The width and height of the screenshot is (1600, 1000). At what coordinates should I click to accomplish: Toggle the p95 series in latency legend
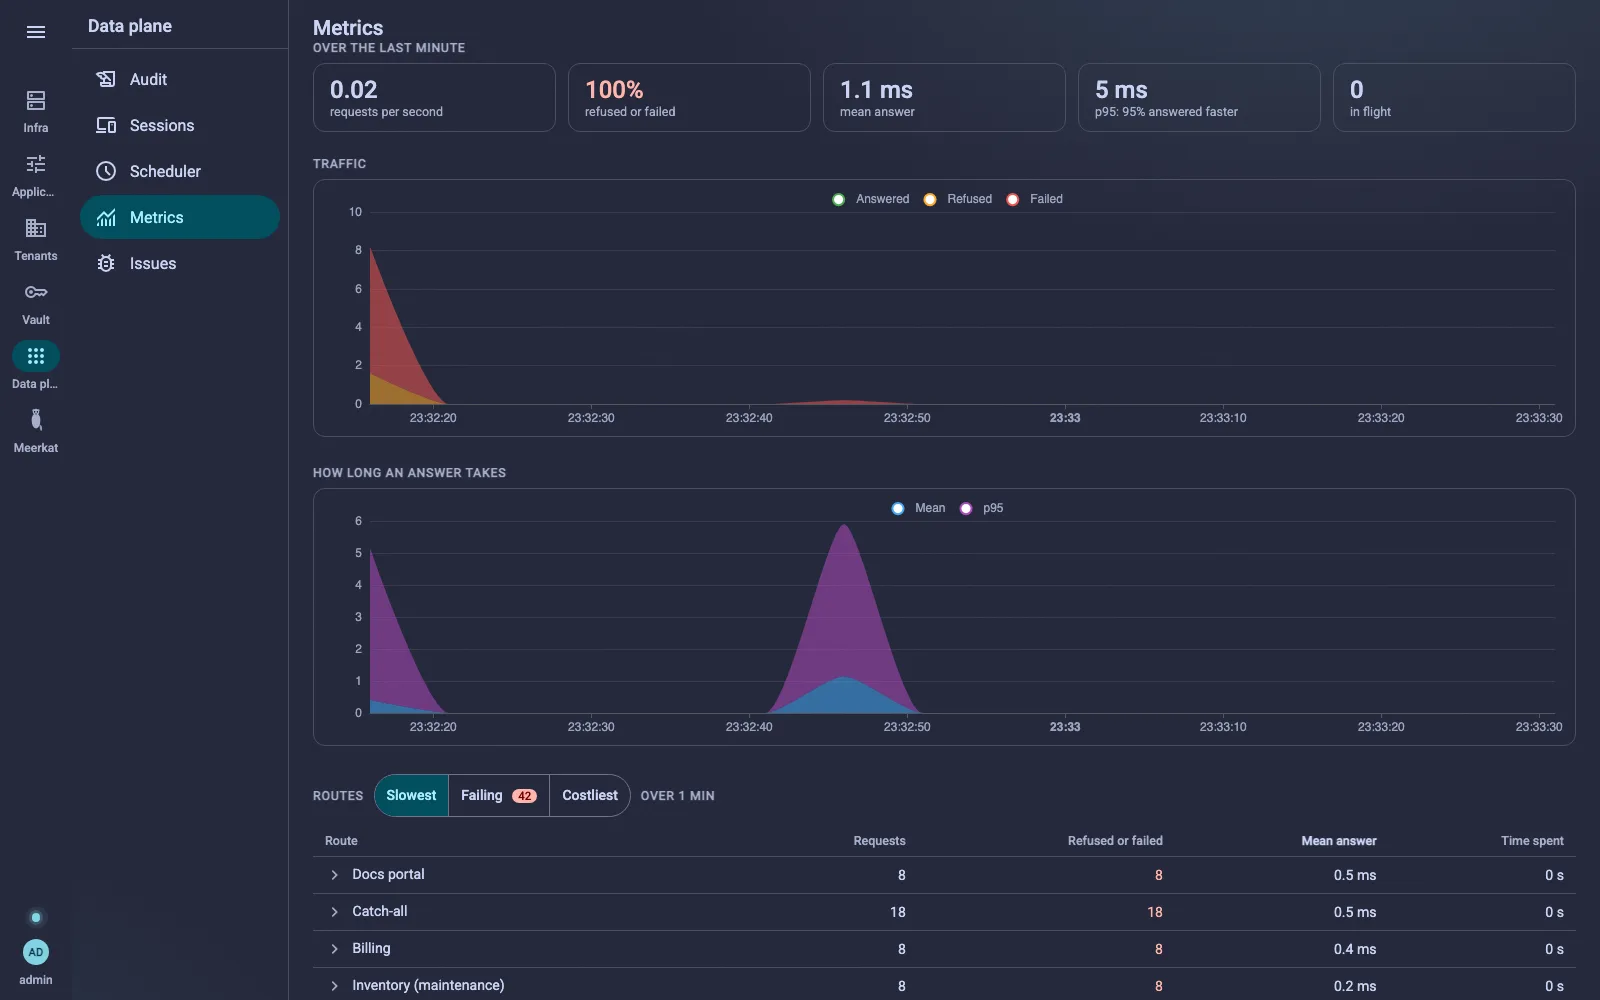click(981, 508)
